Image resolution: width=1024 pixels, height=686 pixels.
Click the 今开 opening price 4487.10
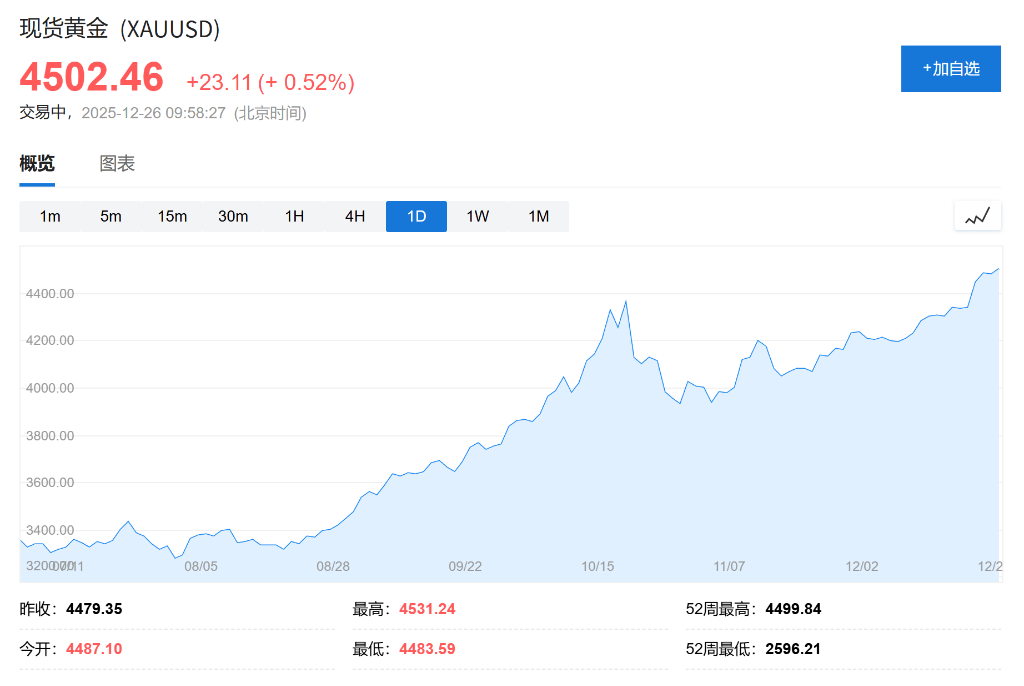click(x=94, y=649)
